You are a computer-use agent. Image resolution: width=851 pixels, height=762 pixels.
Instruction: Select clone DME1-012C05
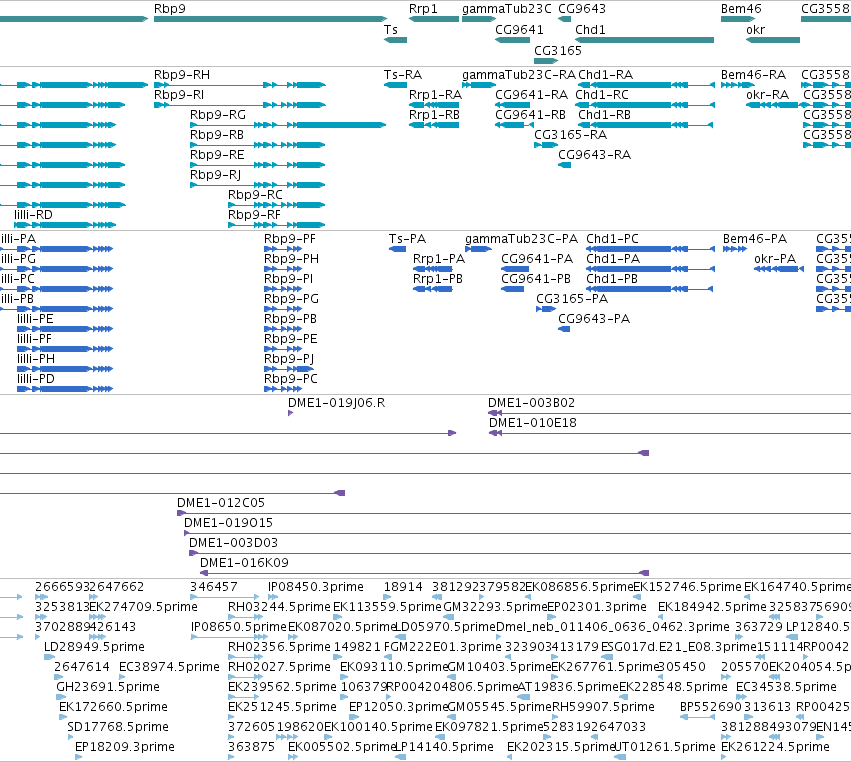pyautogui.click(x=221, y=503)
